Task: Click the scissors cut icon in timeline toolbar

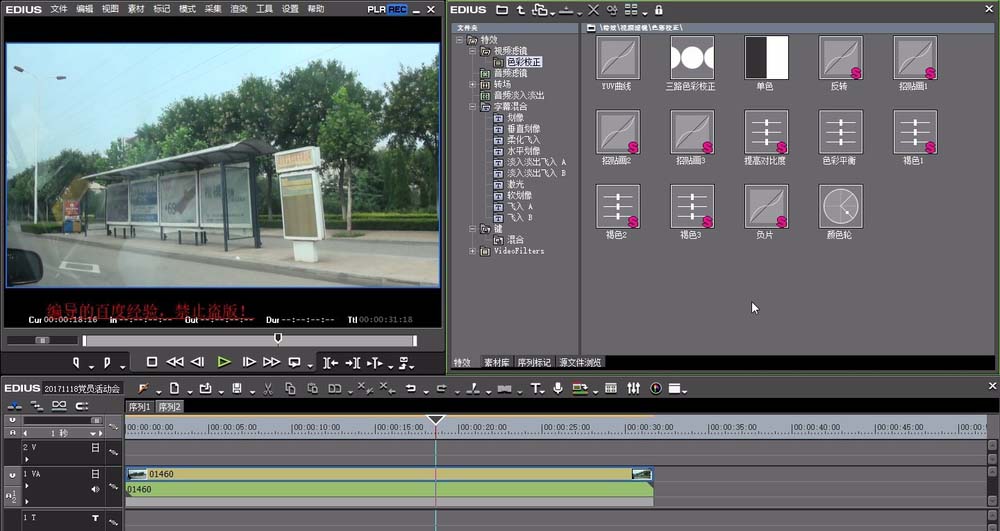Action: tap(268, 388)
